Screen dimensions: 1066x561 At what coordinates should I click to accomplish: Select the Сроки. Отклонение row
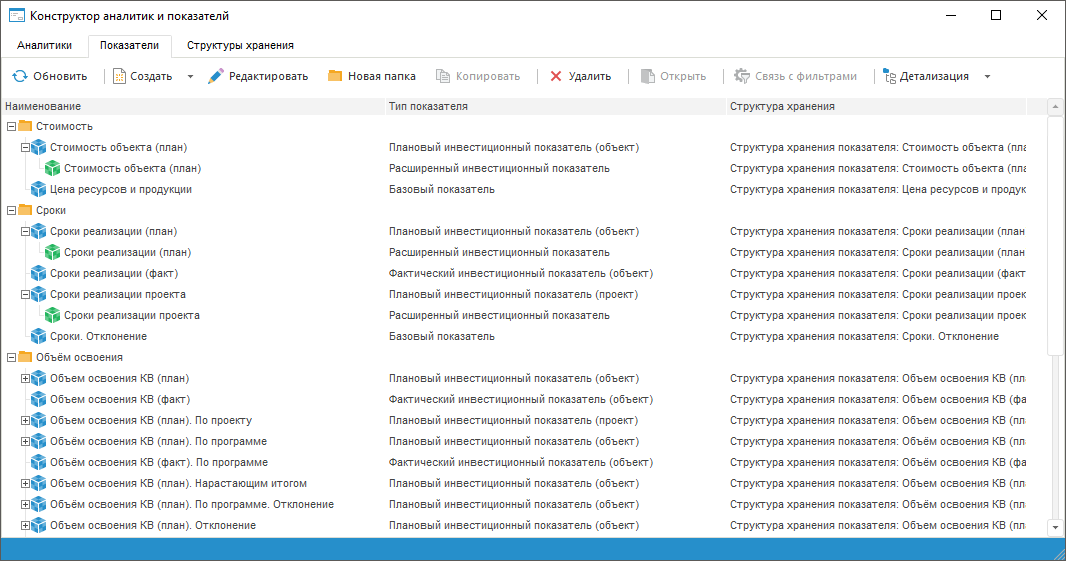click(98, 336)
